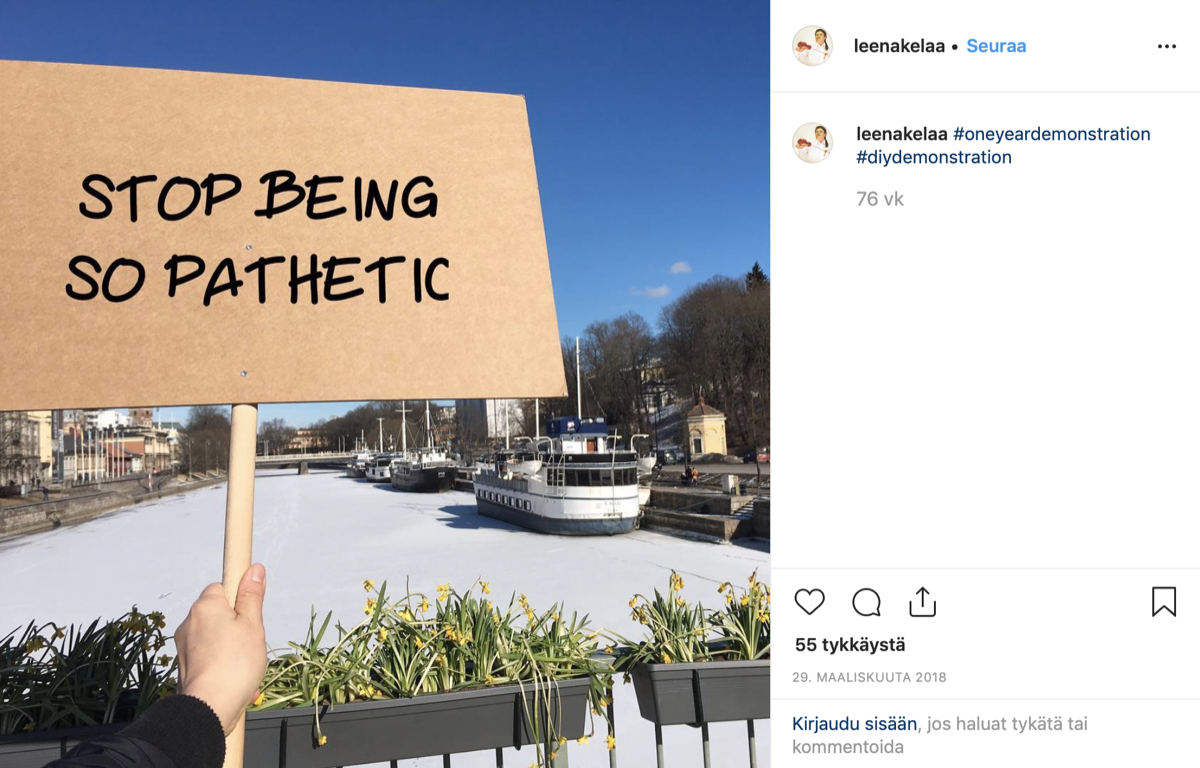Open the three-dot more options menu
1200x768 pixels.
tap(1167, 46)
